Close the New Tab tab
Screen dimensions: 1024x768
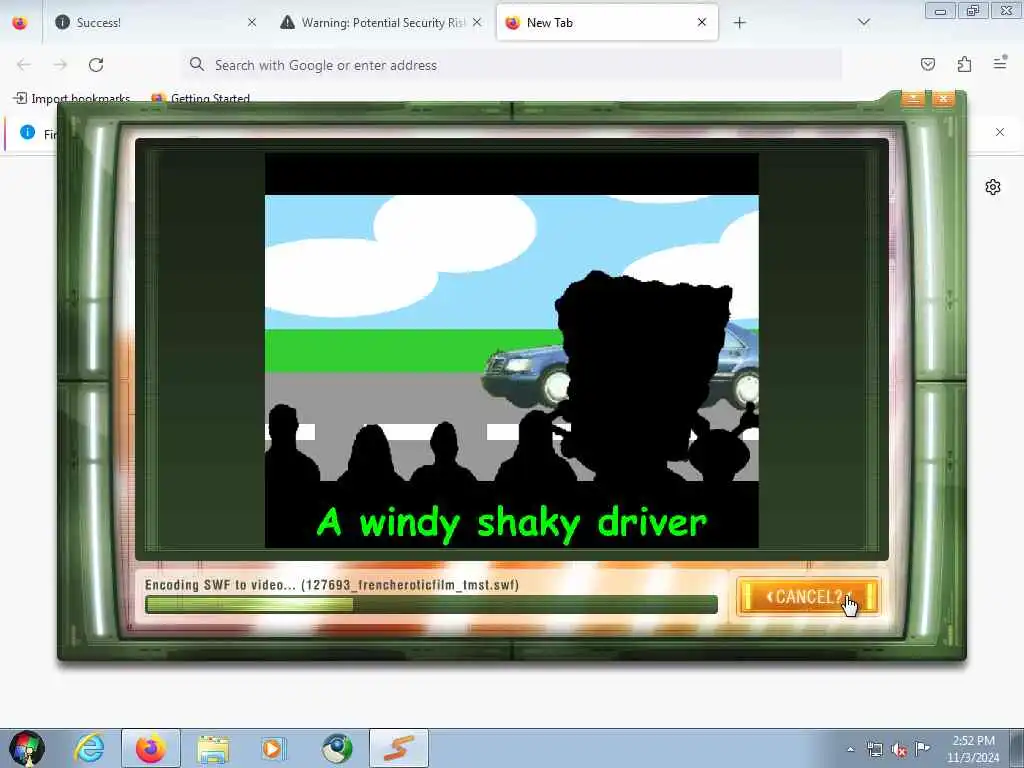[x=701, y=22]
